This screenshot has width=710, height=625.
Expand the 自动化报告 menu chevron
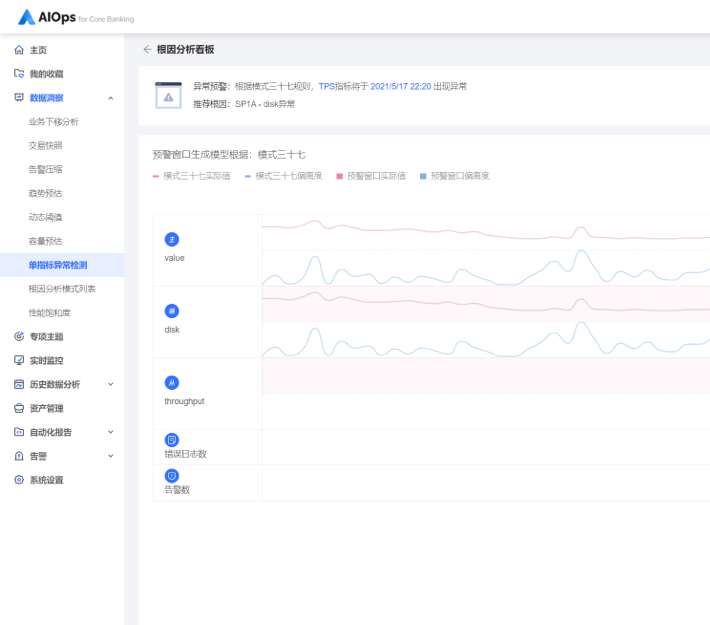click(x=110, y=432)
